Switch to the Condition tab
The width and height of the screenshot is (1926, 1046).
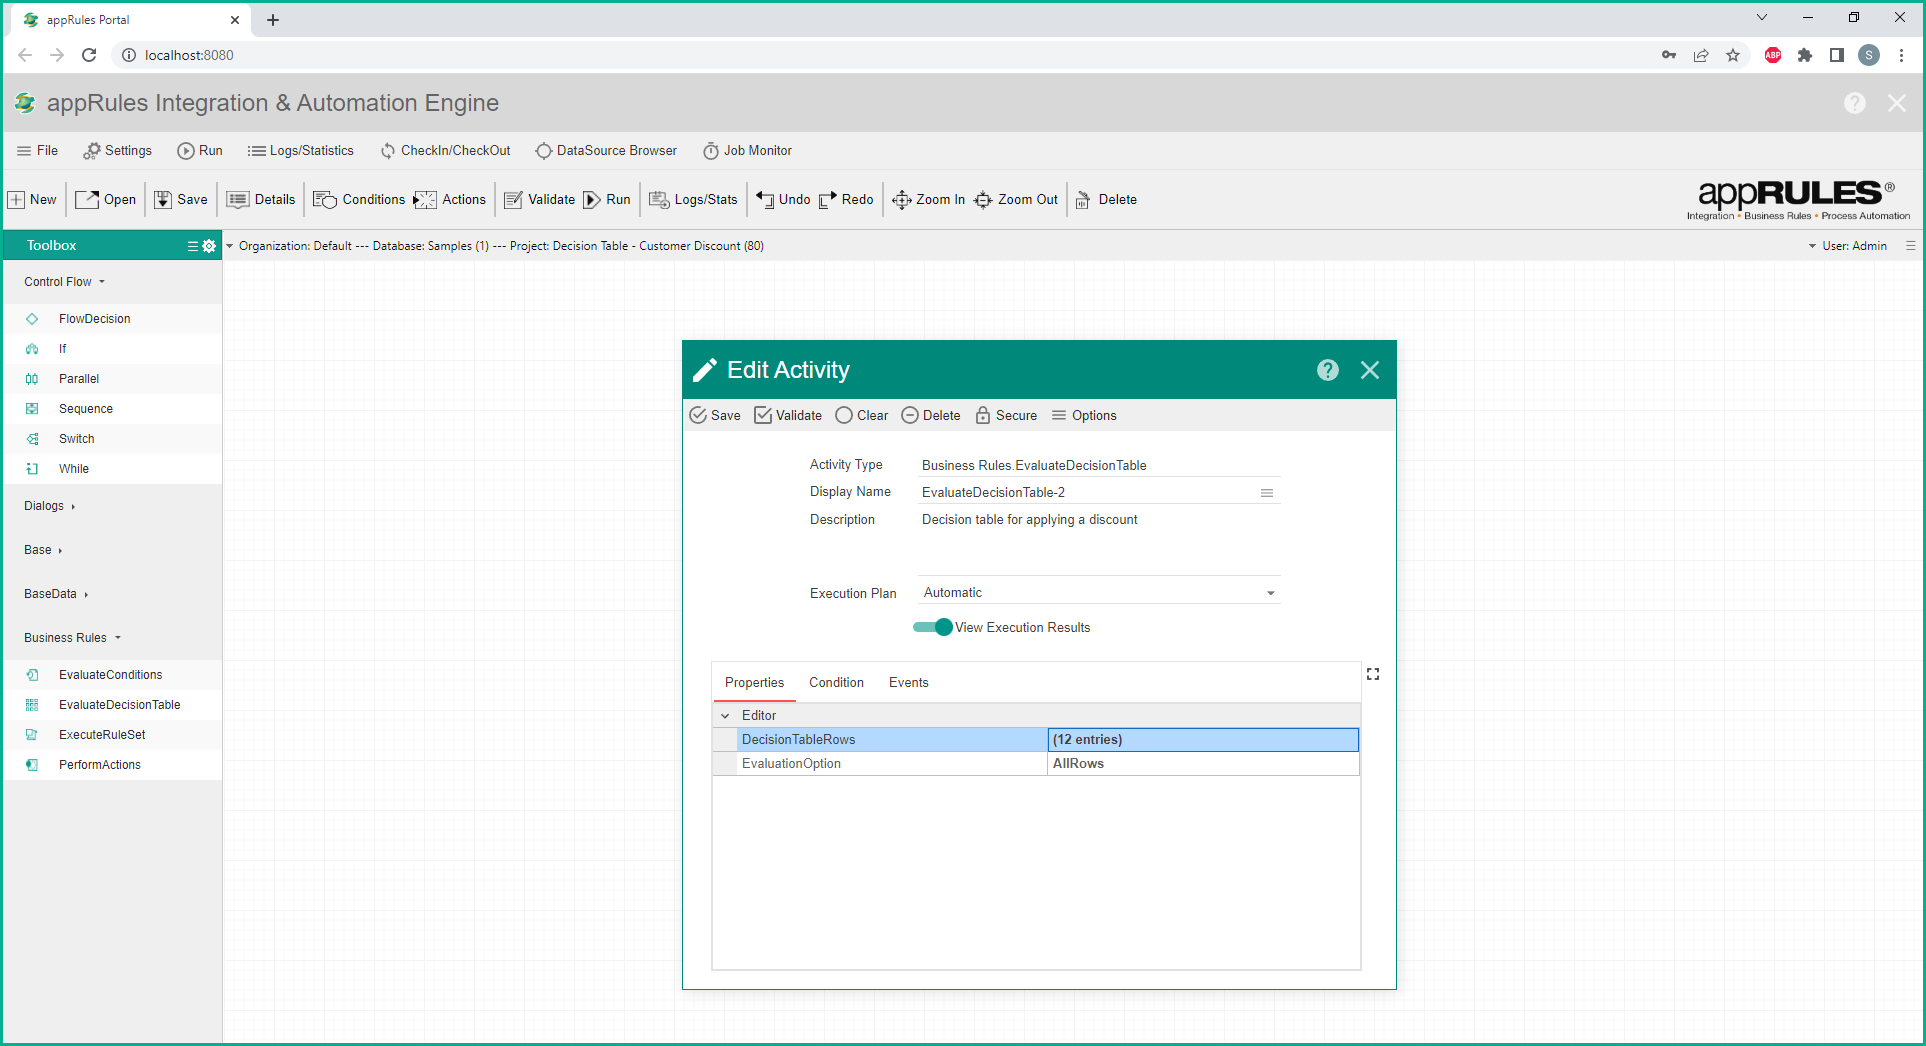tap(836, 683)
